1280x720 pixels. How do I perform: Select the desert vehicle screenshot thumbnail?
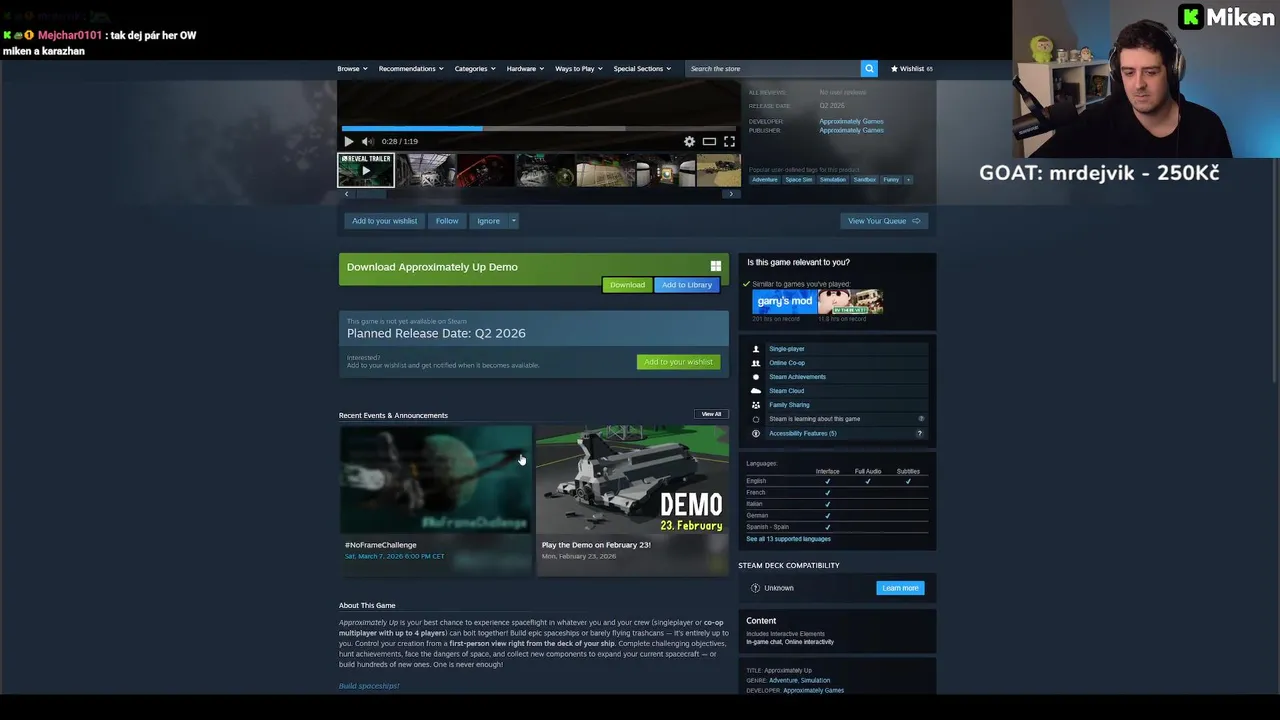719,171
